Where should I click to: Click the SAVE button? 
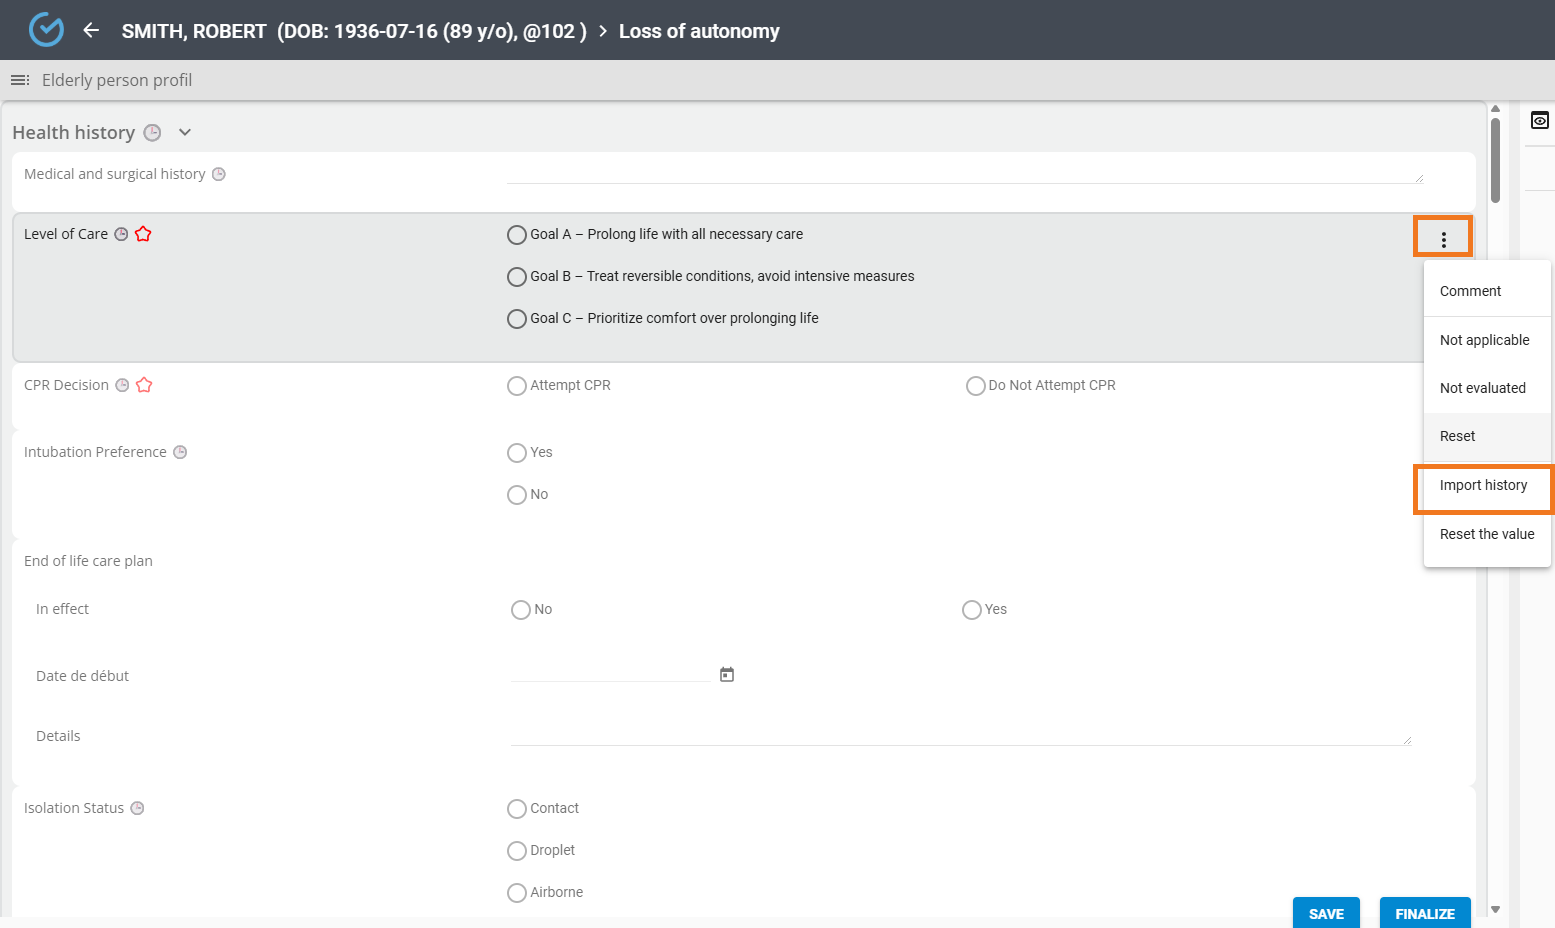1325,913
